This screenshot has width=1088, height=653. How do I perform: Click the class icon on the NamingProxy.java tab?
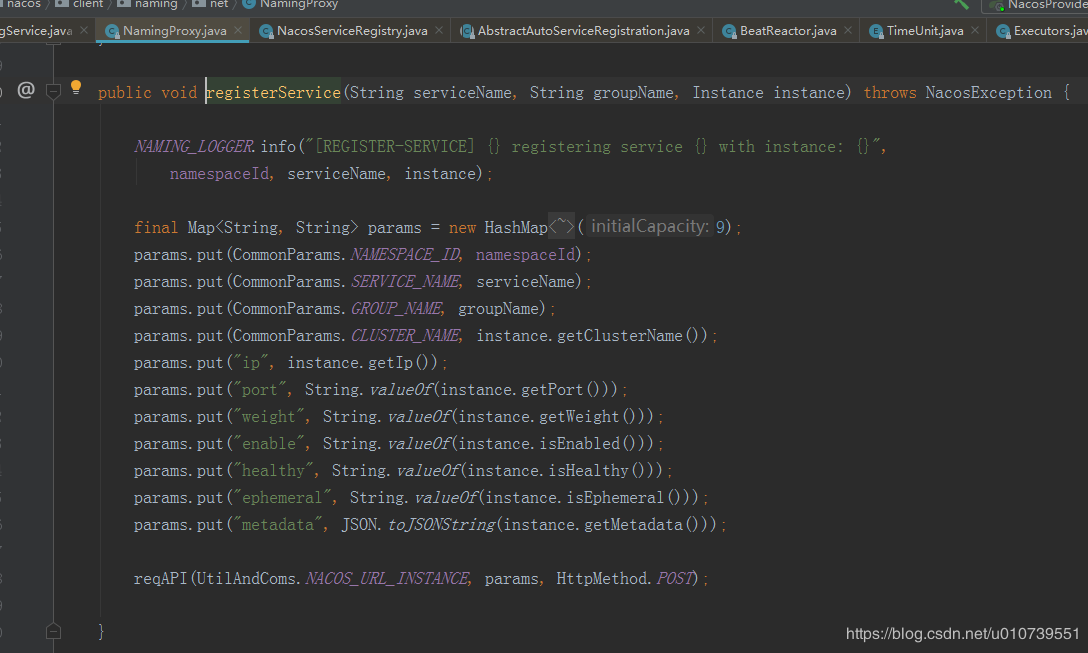pyautogui.click(x=112, y=31)
